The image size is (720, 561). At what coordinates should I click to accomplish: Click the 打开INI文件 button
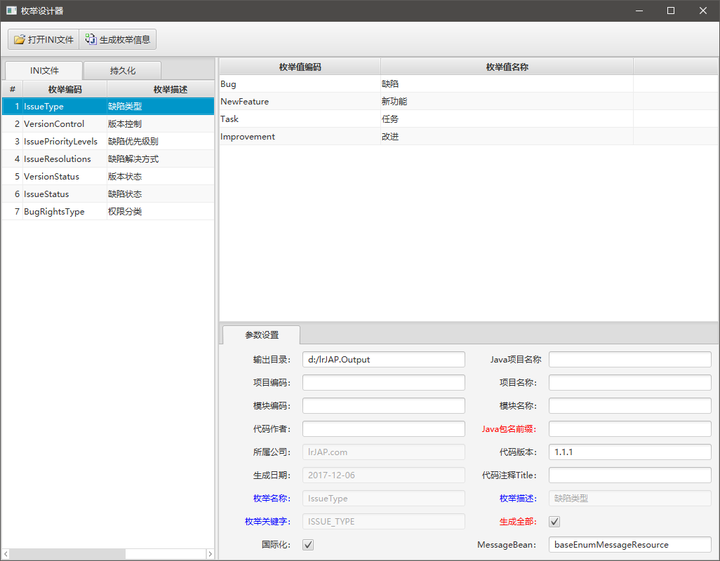[x=44, y=39]
